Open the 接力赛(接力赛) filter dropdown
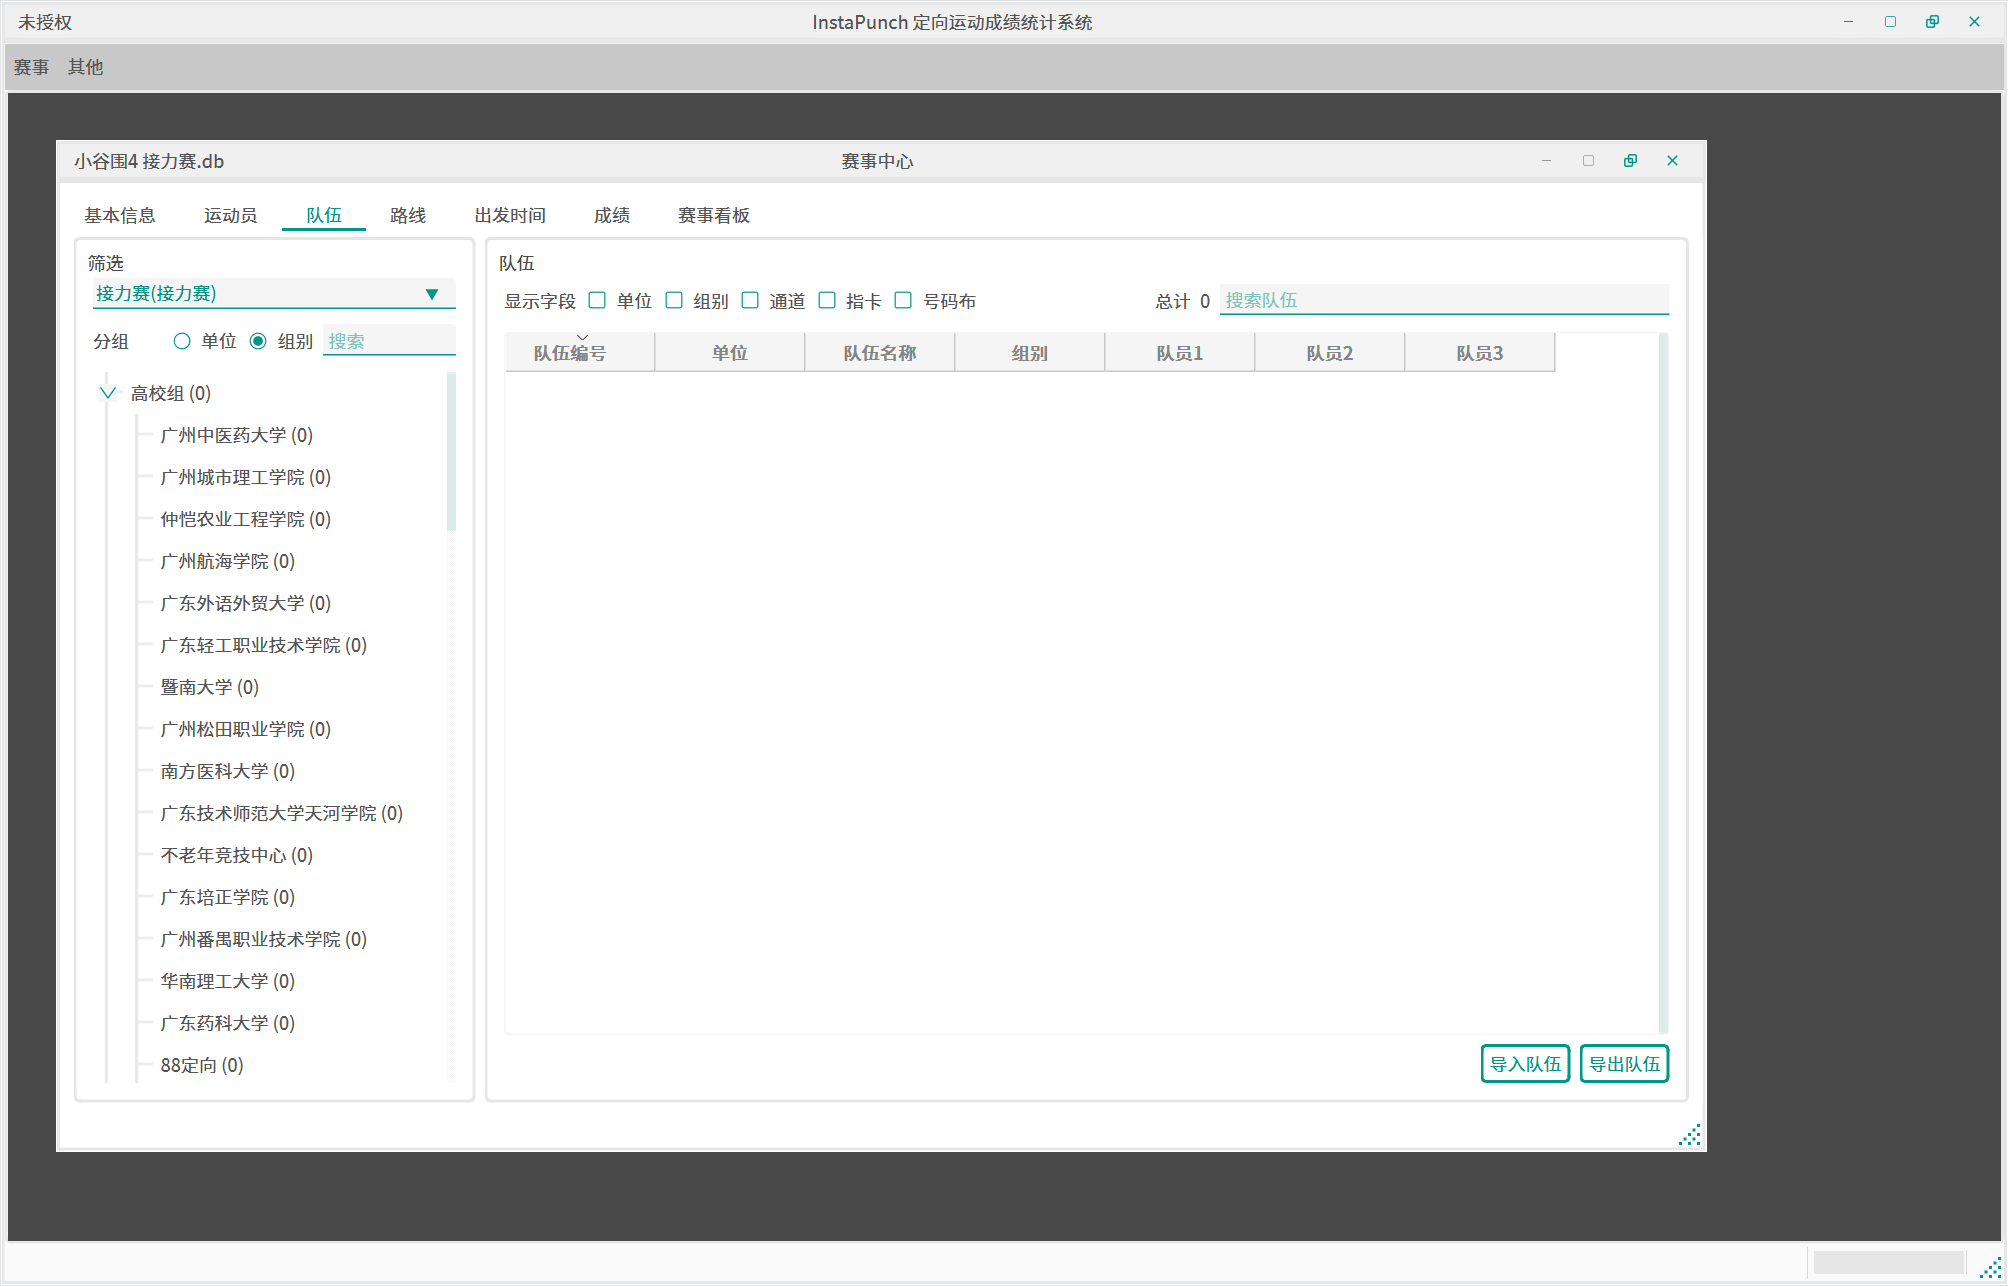Viewport: 2008px width, 1286px height. pos(432,294)
